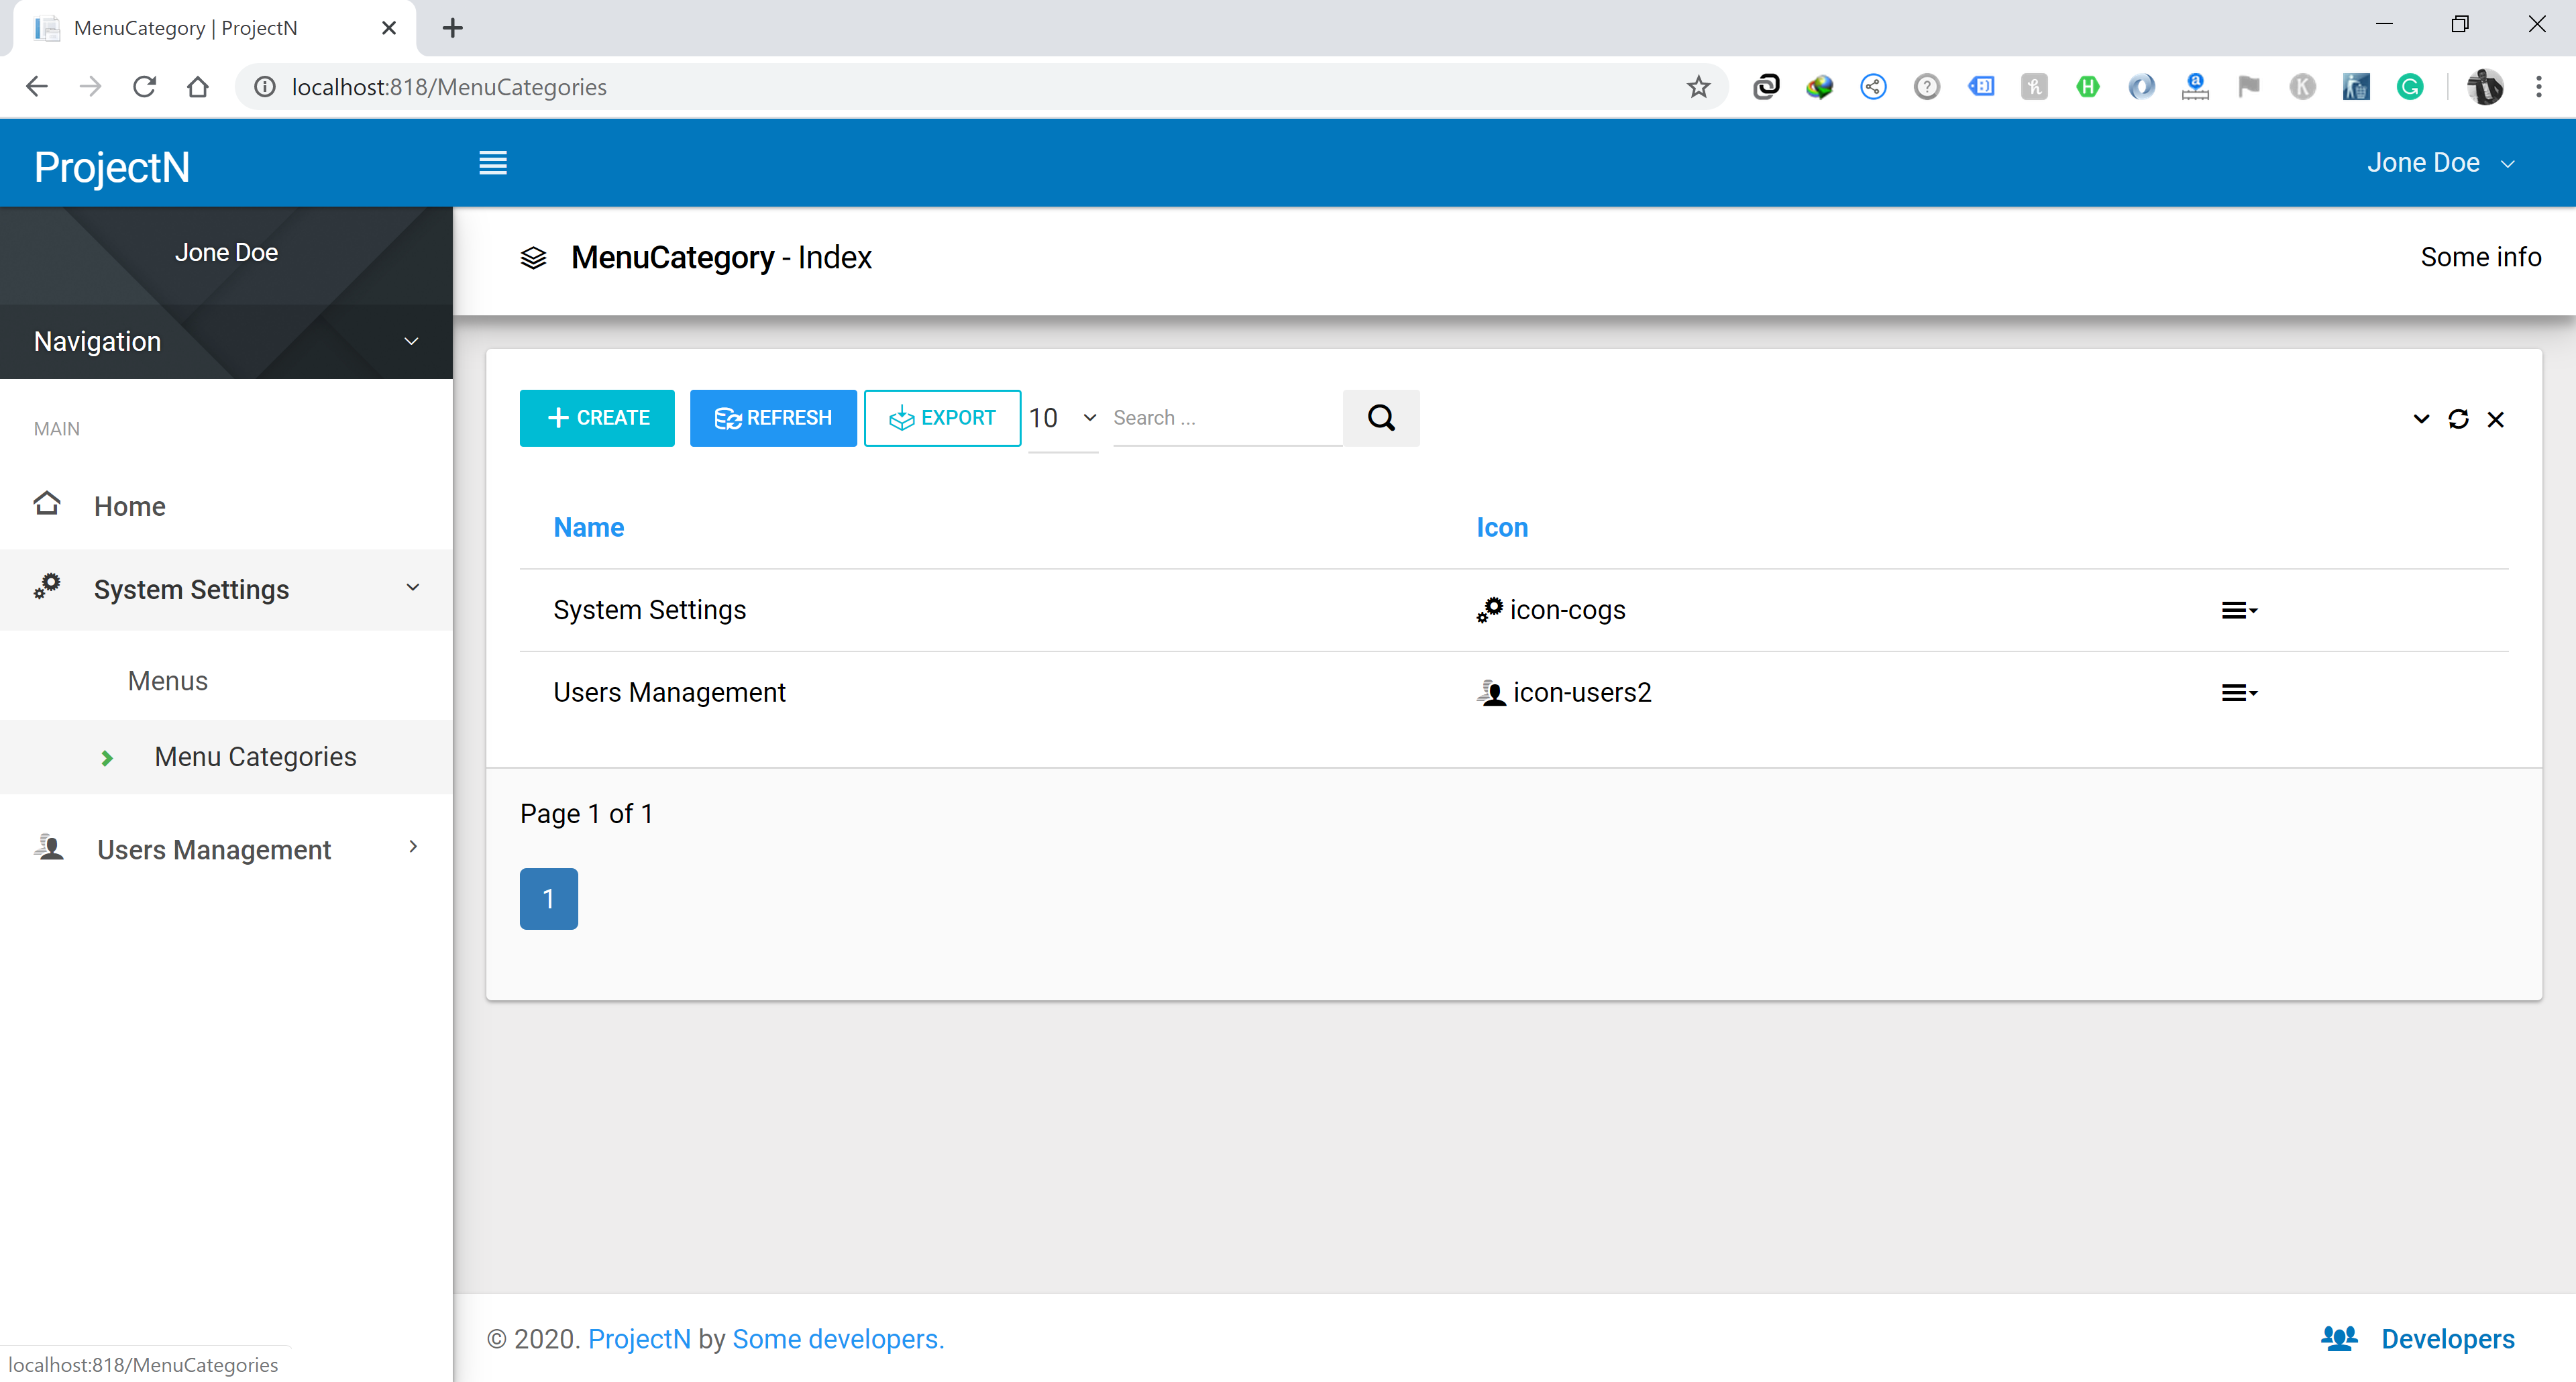Click the Grammarly extension icon
This screenshot has height=1382, width=2576.
(2410, 87)
